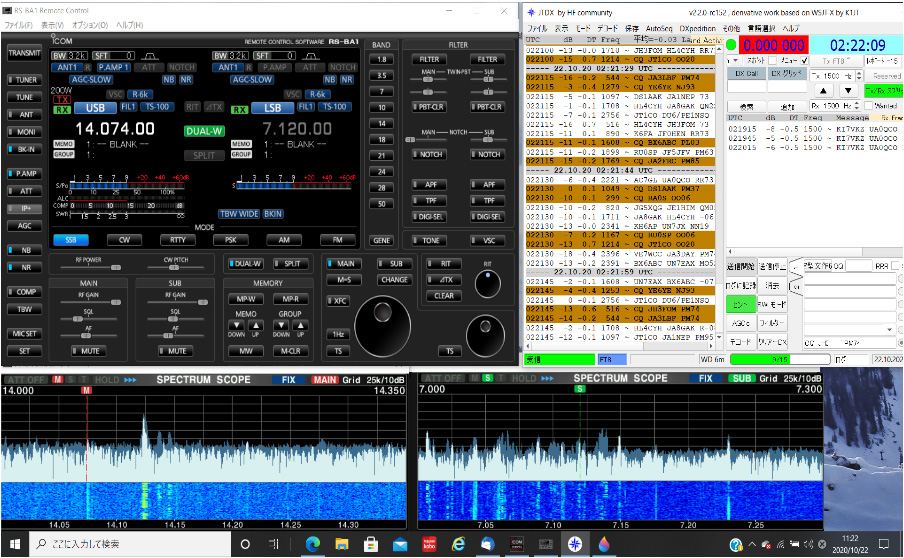Open Microsoft Edge from the taskbar
Screen dimensions: 904x558
click(x=312, y=544)
